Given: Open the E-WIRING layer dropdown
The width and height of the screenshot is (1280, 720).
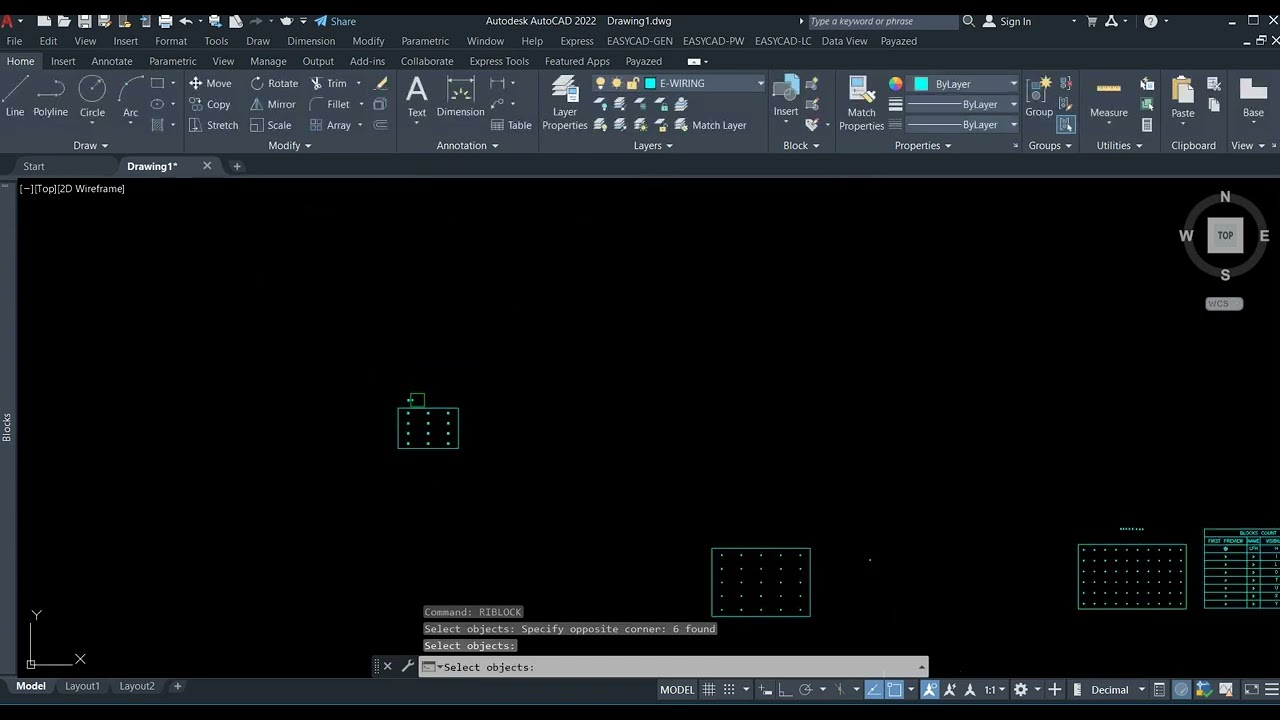Looking at the screenshot, I should pyautogui.click(x=760, y=83).
